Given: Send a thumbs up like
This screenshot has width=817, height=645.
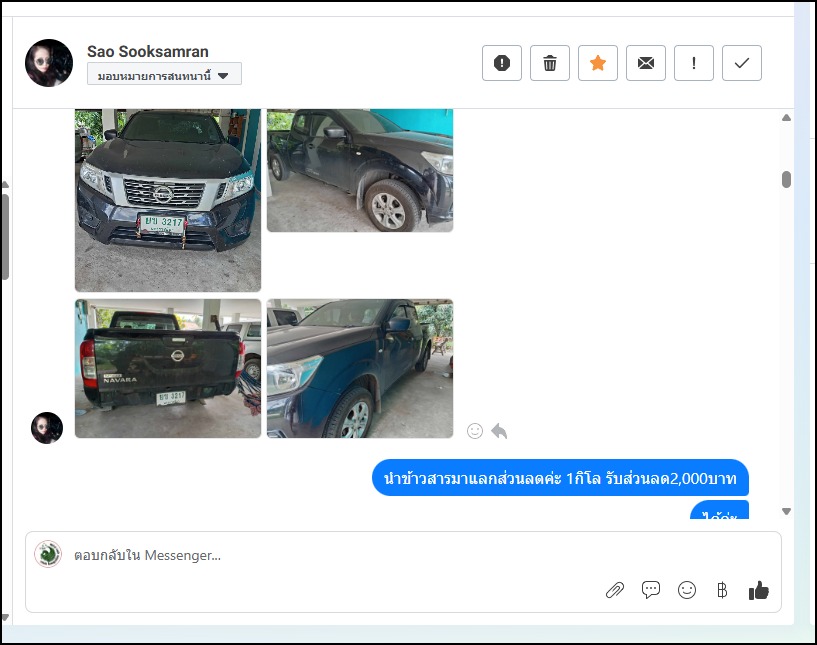Looking at the screenshot, I should click(759, 590).
